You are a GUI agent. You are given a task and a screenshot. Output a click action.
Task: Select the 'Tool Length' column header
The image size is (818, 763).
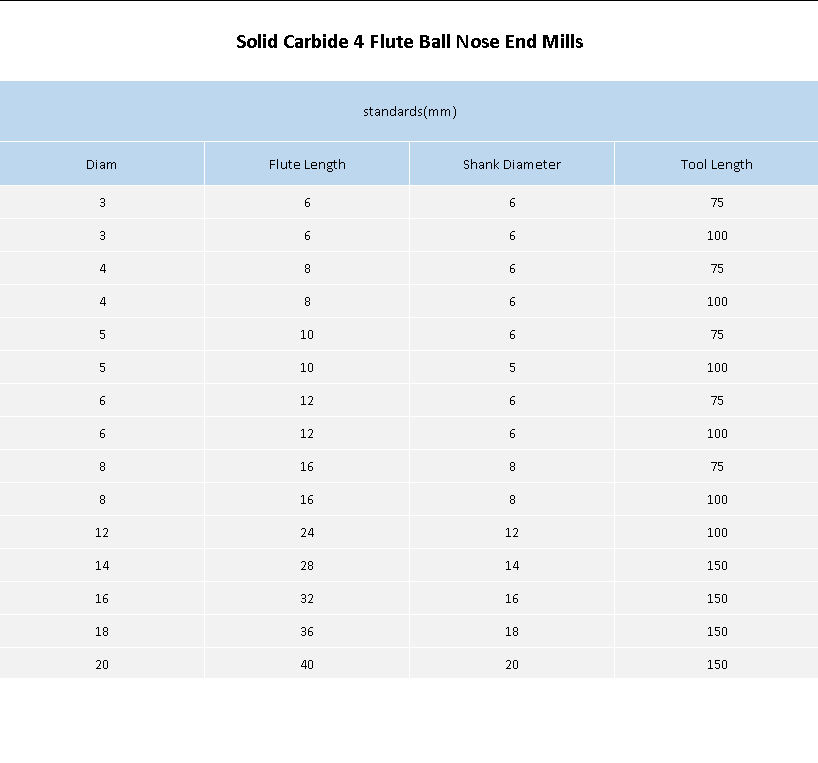(716, 164)
